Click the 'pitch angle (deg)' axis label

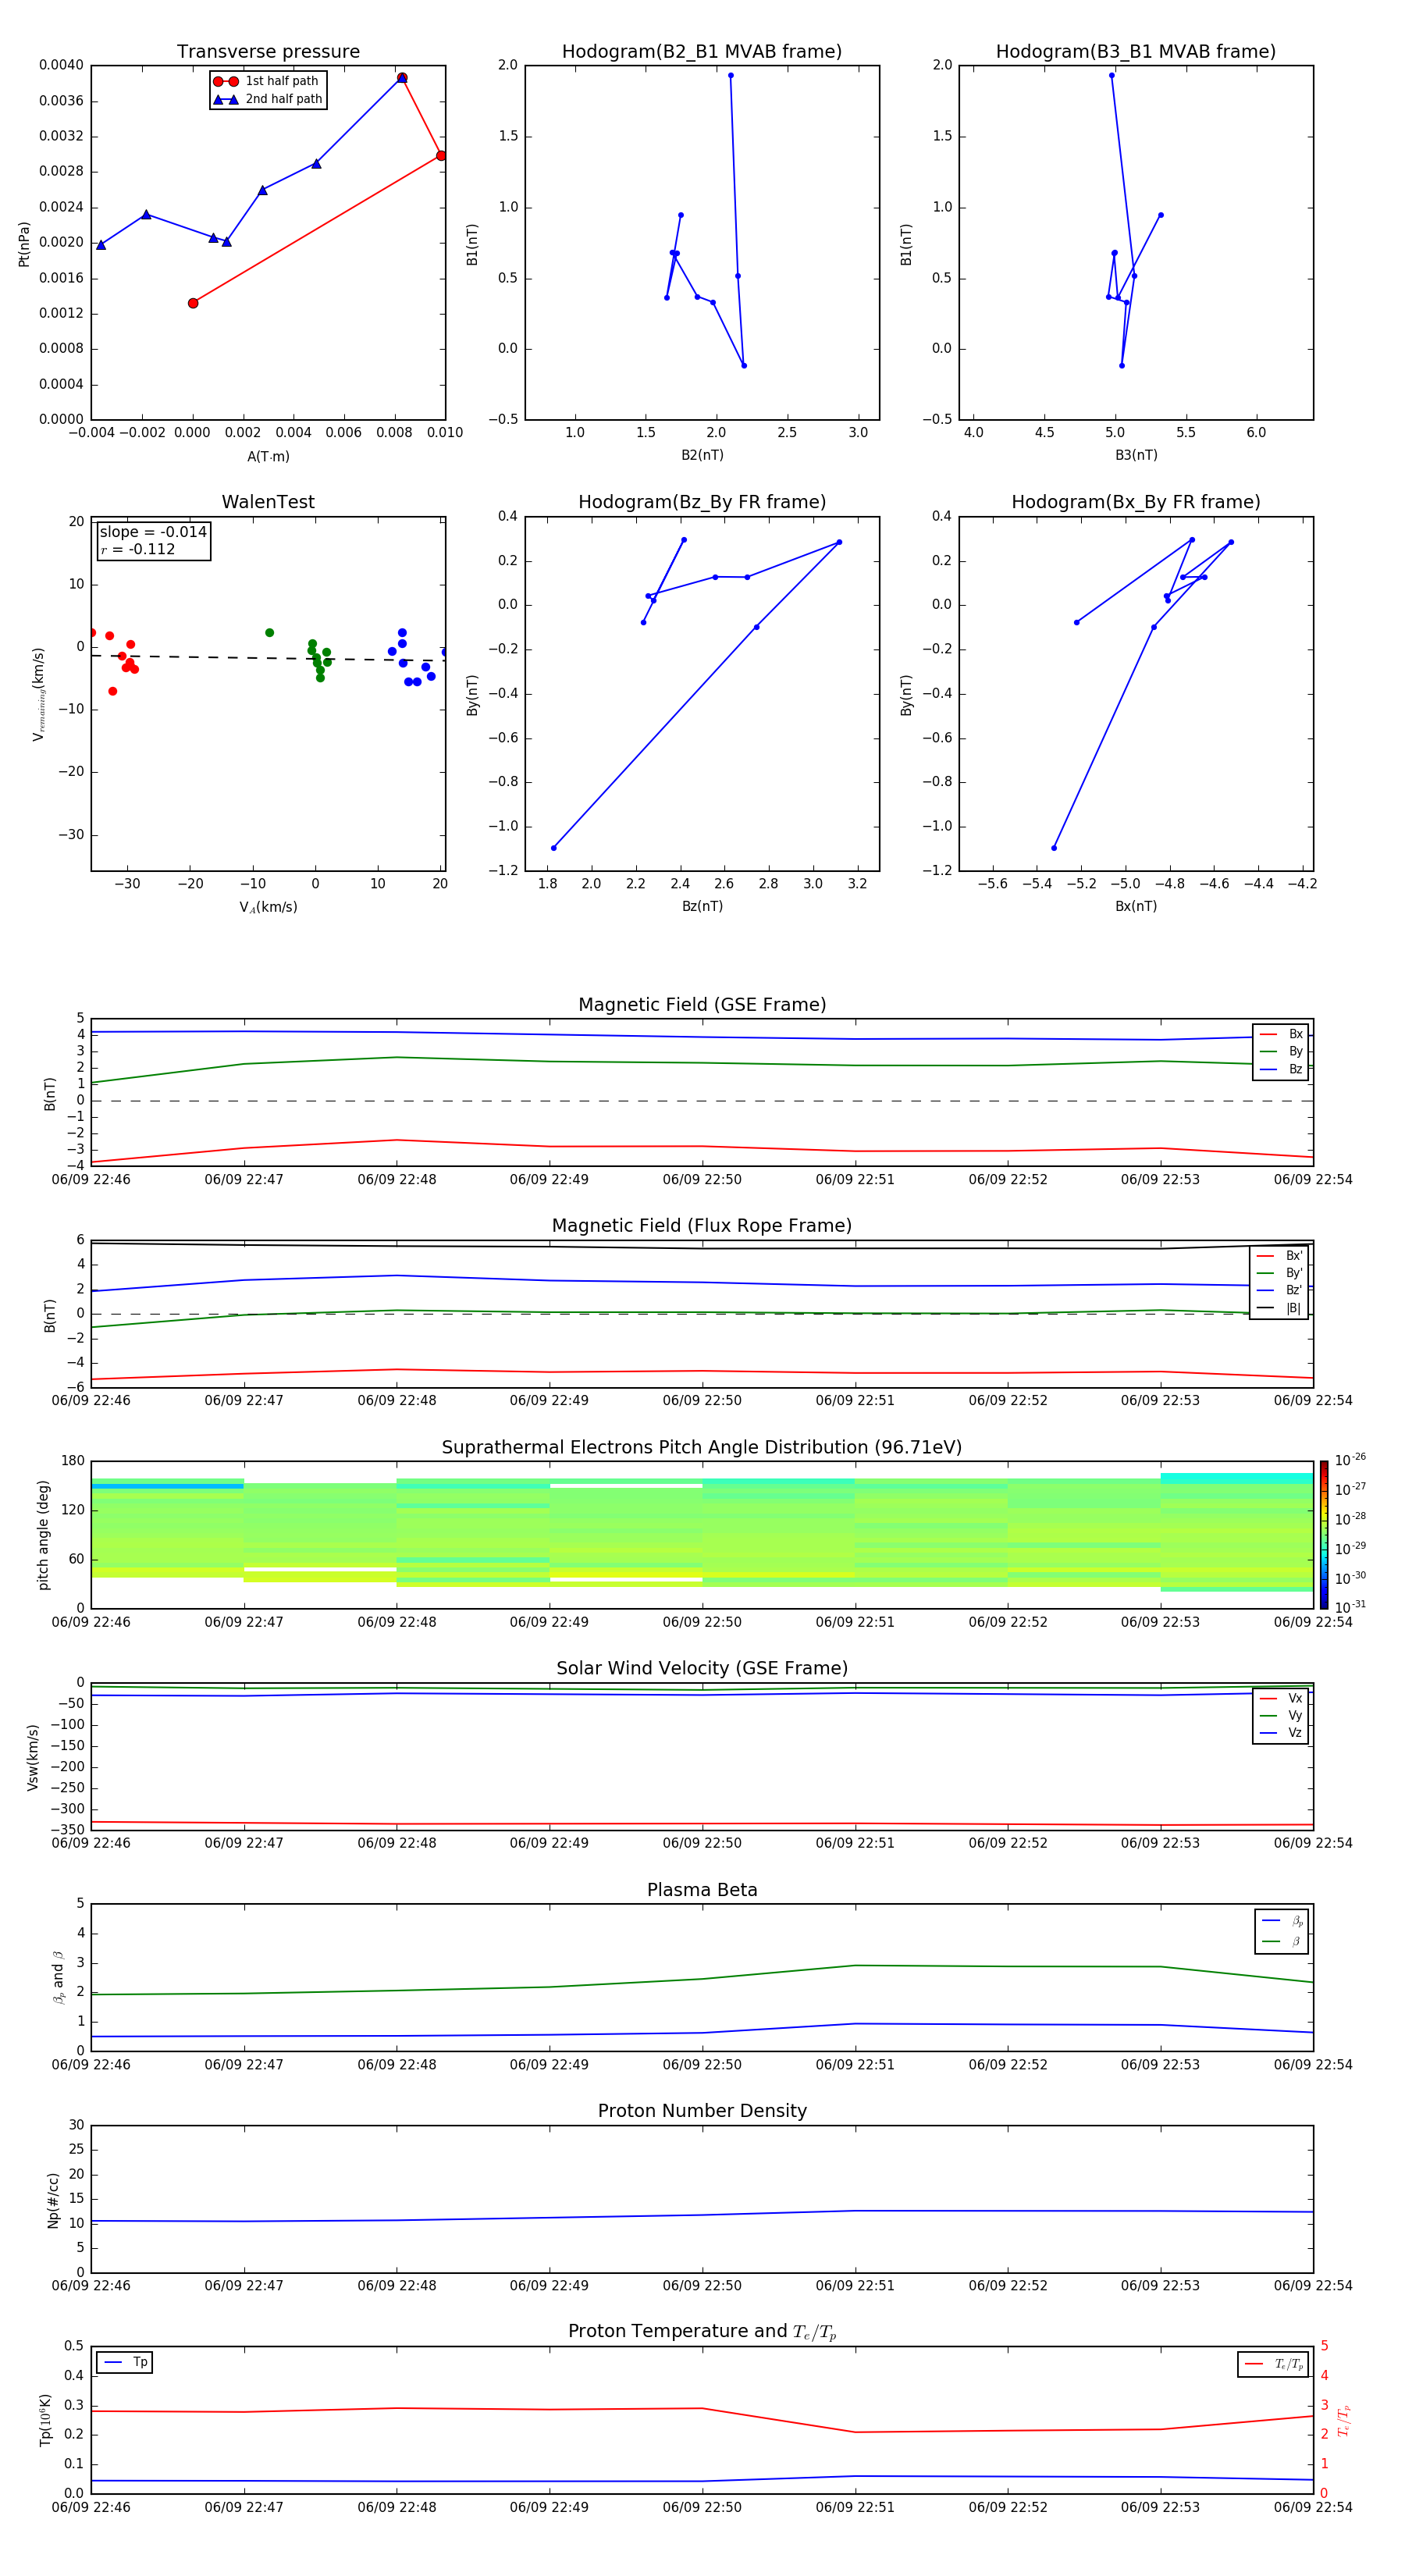[x=43, y=1535]
